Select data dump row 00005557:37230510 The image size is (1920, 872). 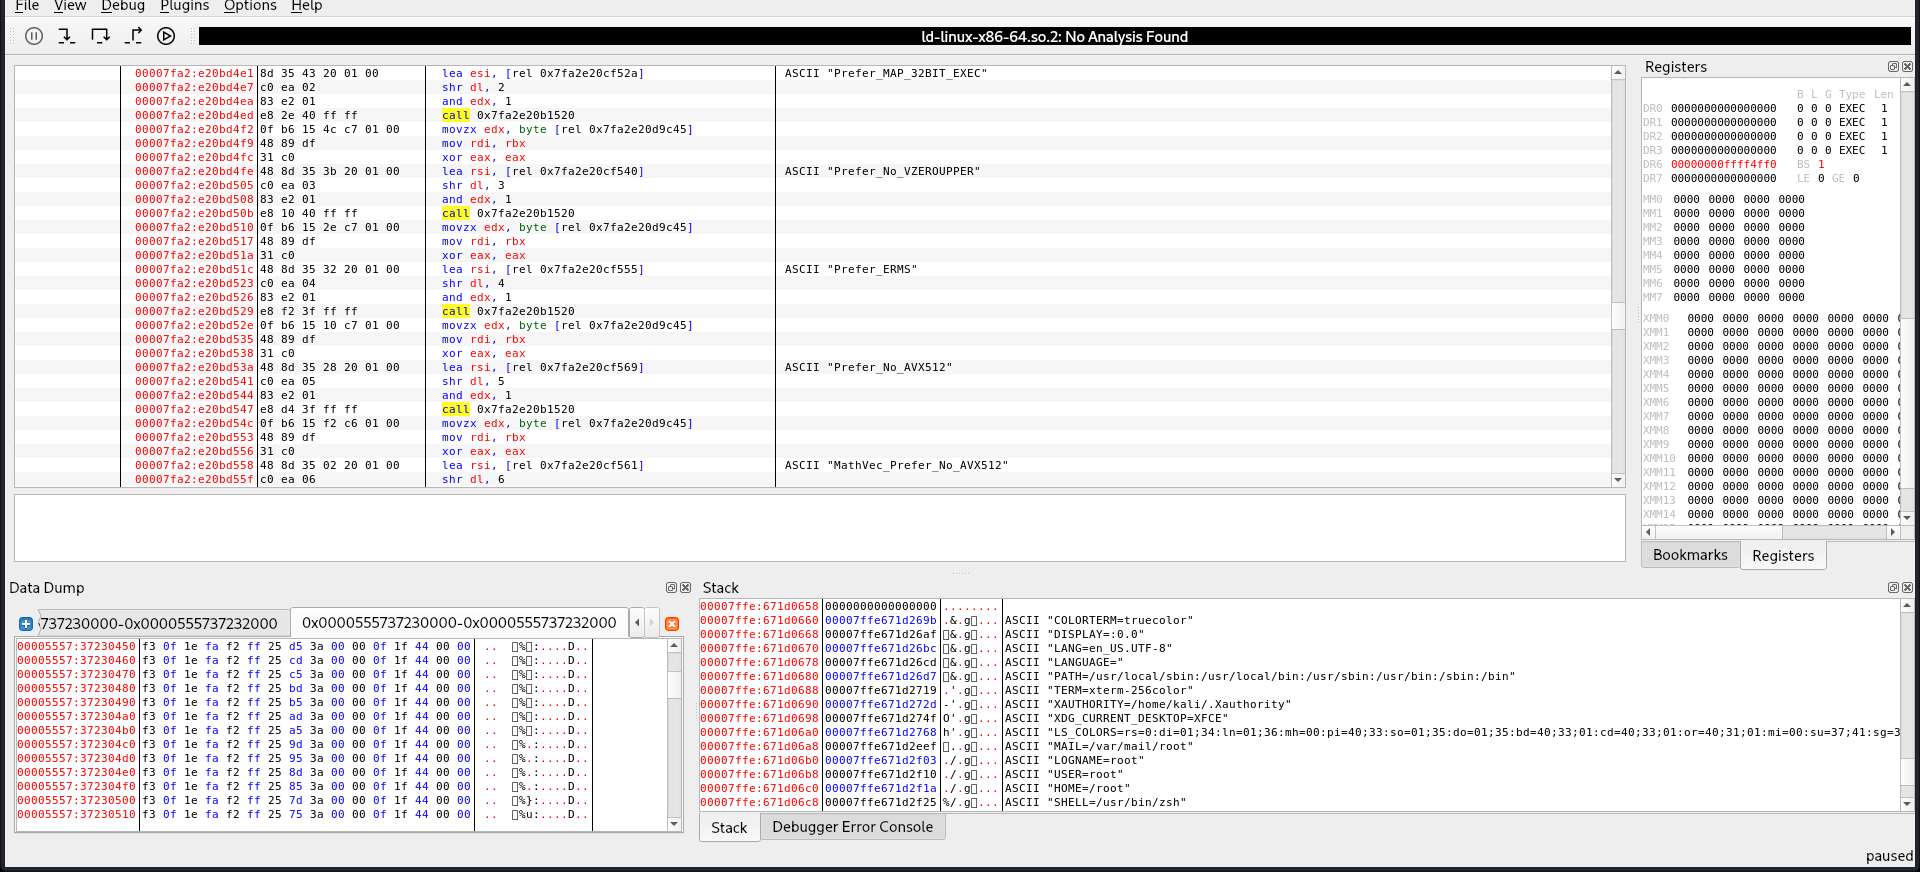pos(340,814)
